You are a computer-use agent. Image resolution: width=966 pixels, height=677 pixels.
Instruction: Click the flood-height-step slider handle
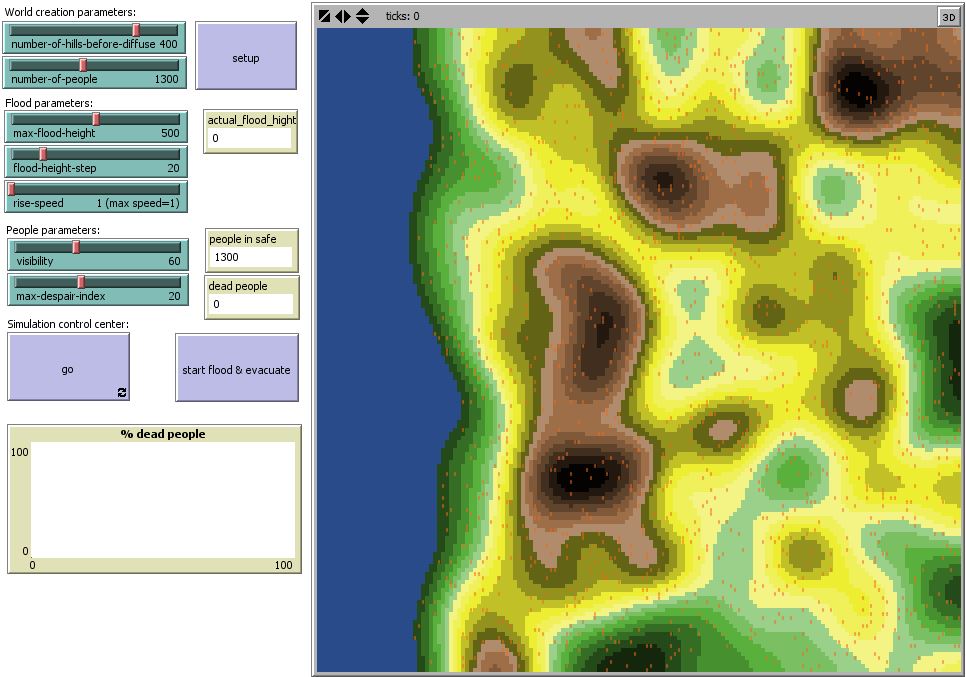tap(43, 154)
